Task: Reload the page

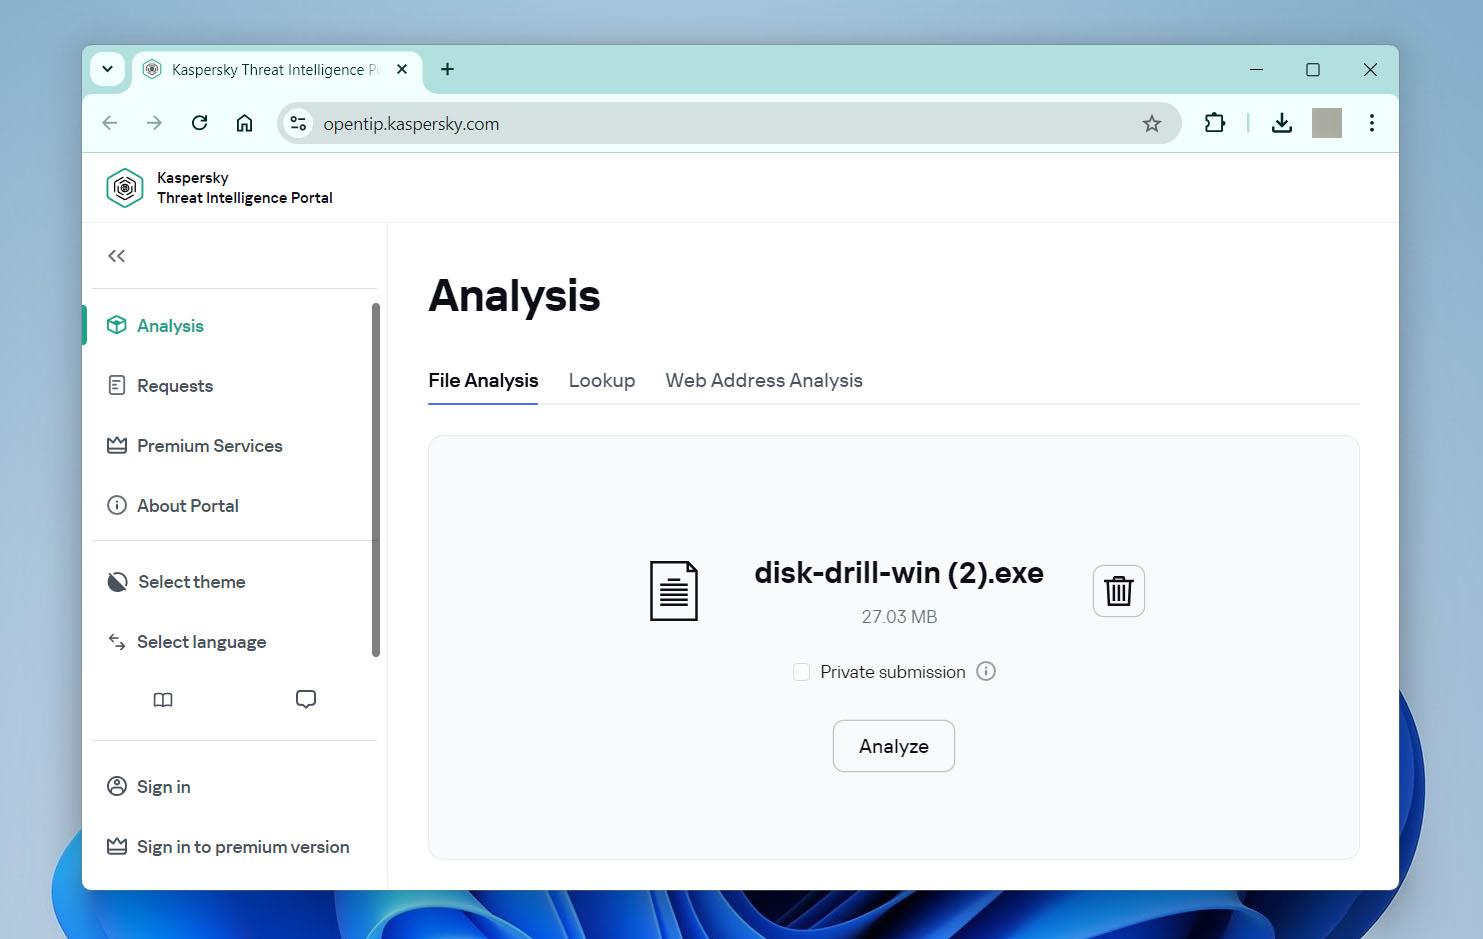Action: coord(199,123)
